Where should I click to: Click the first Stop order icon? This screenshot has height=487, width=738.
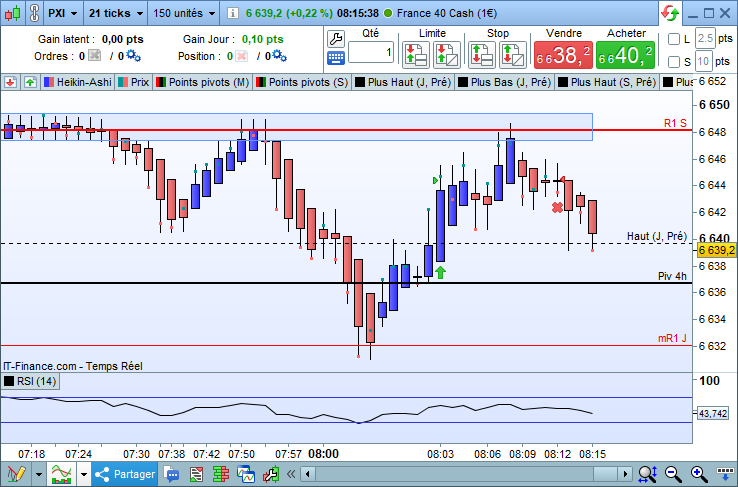481,55
